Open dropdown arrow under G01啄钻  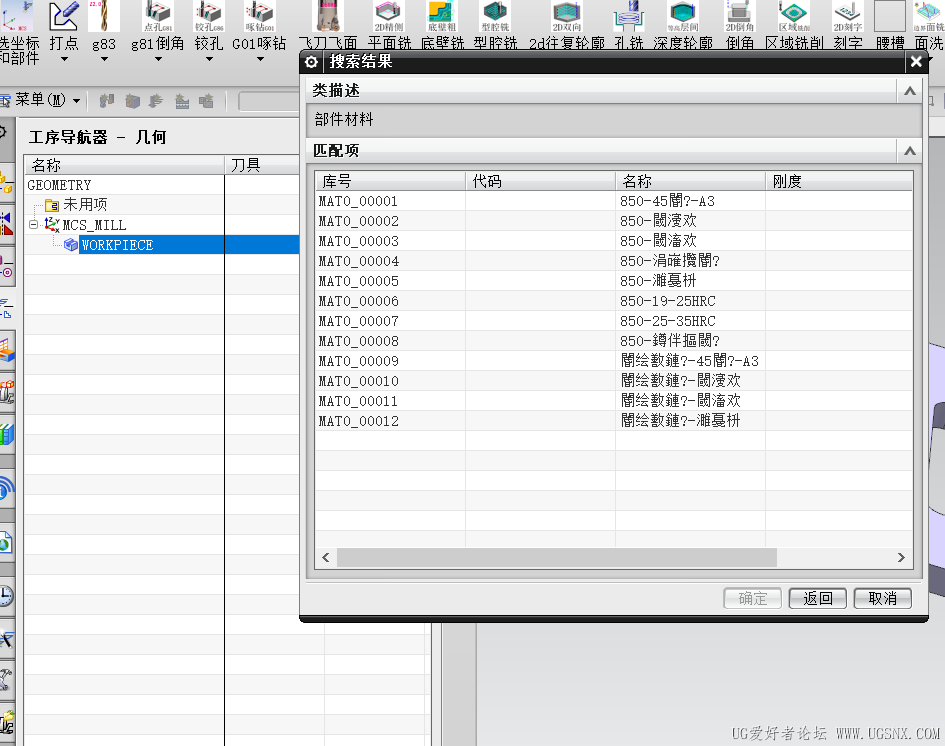(x=260, y=59)
